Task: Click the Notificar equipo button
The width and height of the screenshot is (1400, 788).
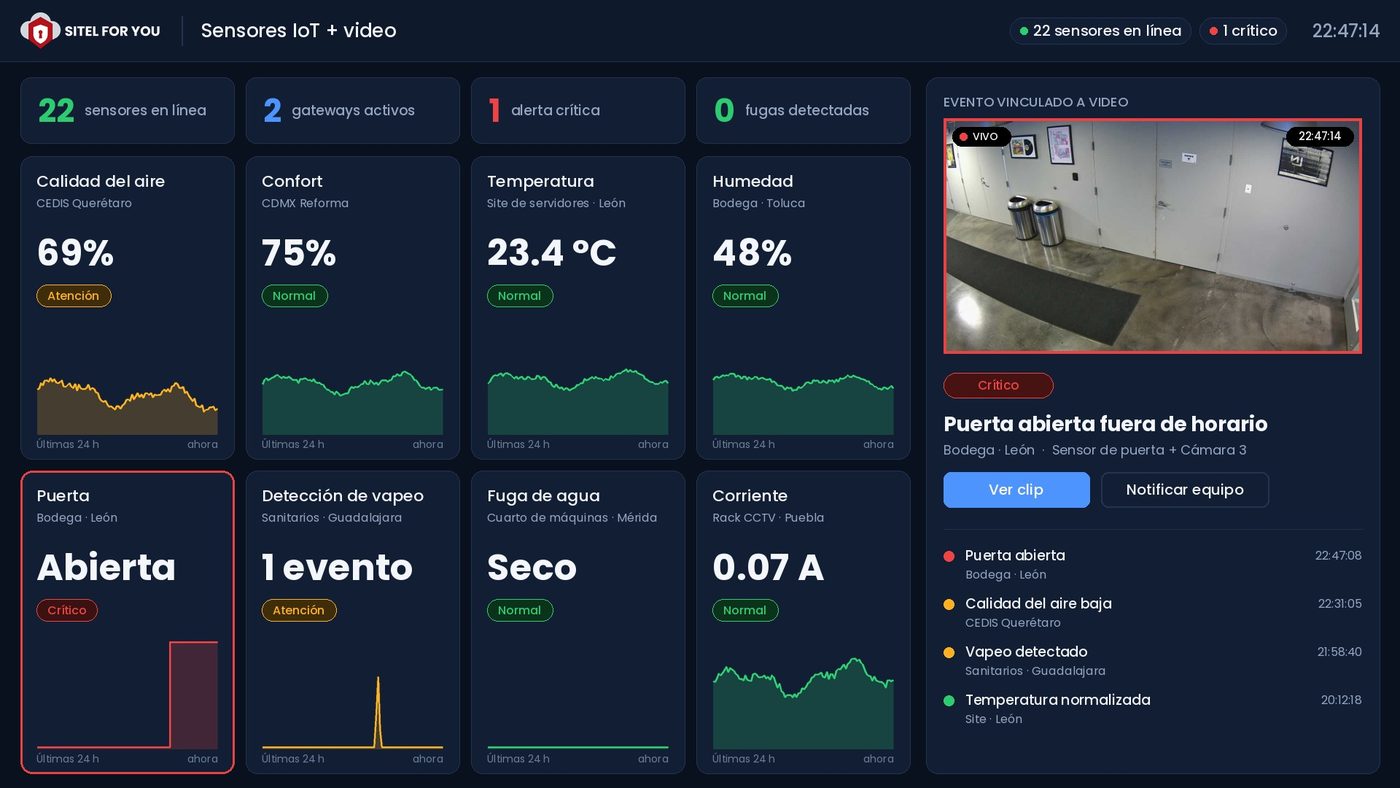Action: 1185,490
